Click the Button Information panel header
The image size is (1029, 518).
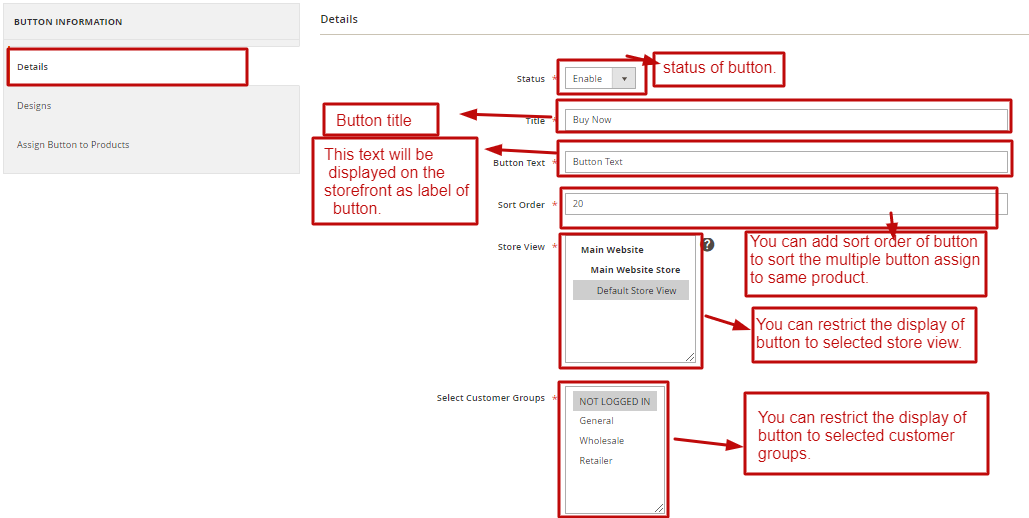[x=68, y=22]
